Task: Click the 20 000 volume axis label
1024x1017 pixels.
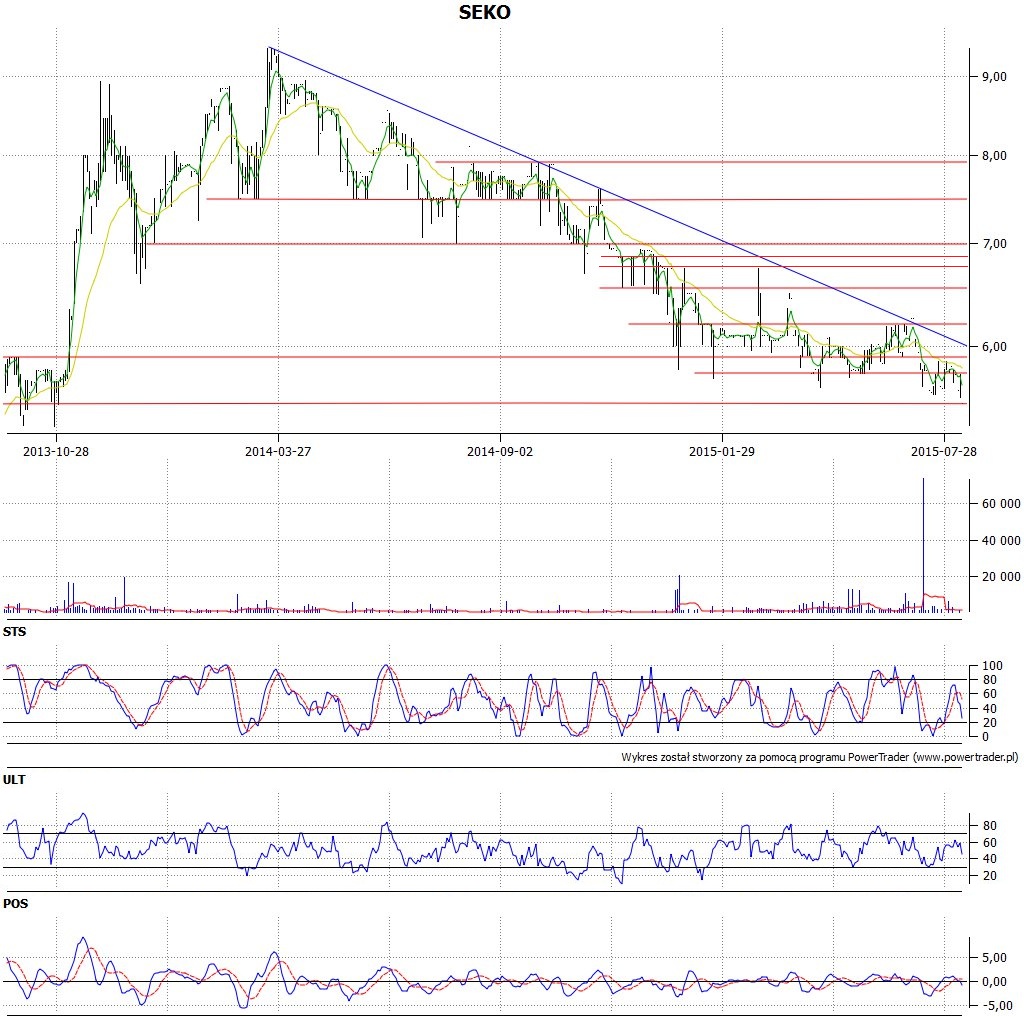Action: (x=1000, y=576)
